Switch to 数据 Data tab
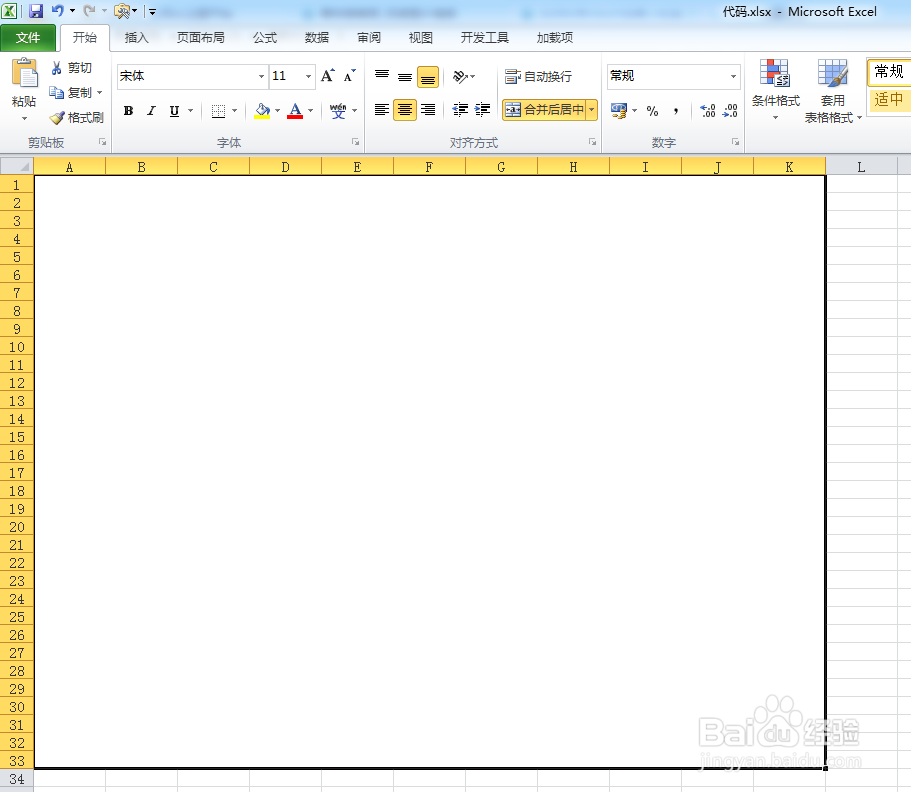911x792 pixels. coord(317,38)
